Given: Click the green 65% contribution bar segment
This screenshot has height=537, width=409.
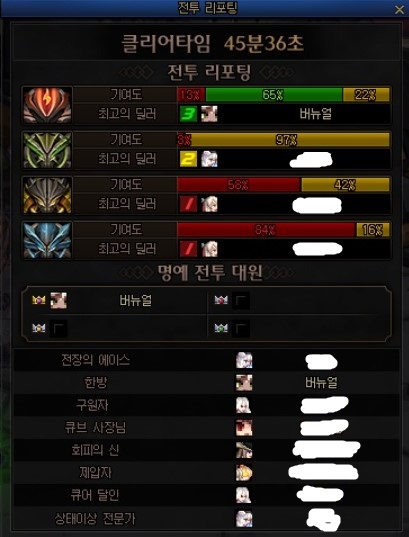Looking at the screenshot, I should 274,95.
